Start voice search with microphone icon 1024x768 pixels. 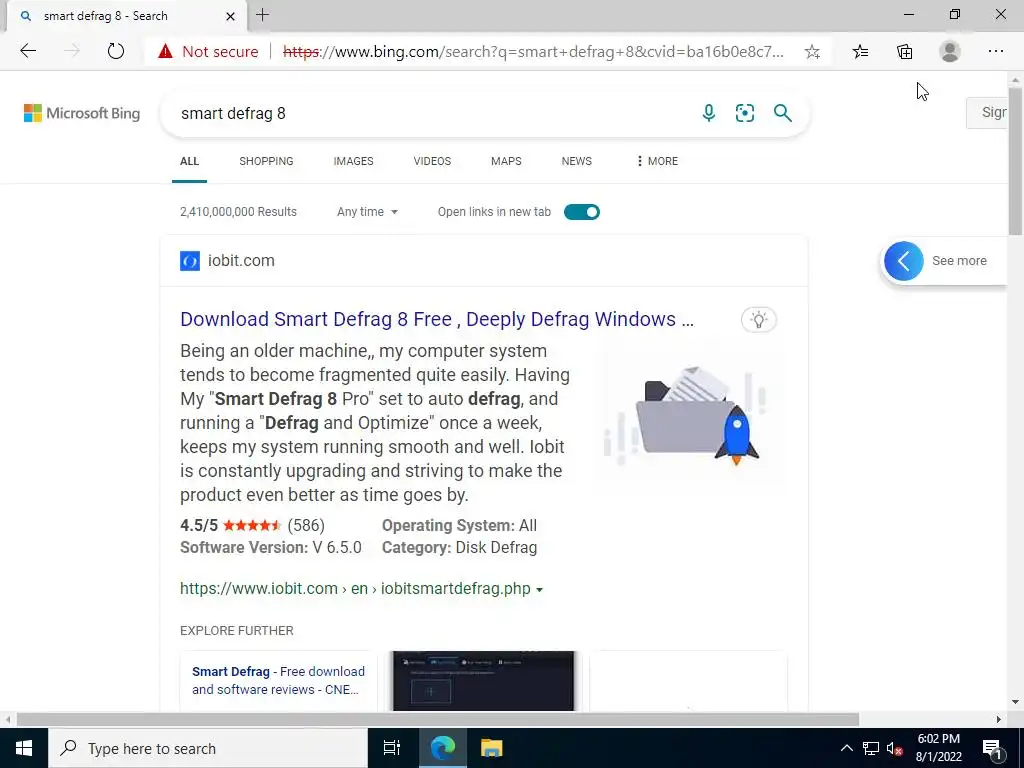click(x=709, y=113)
